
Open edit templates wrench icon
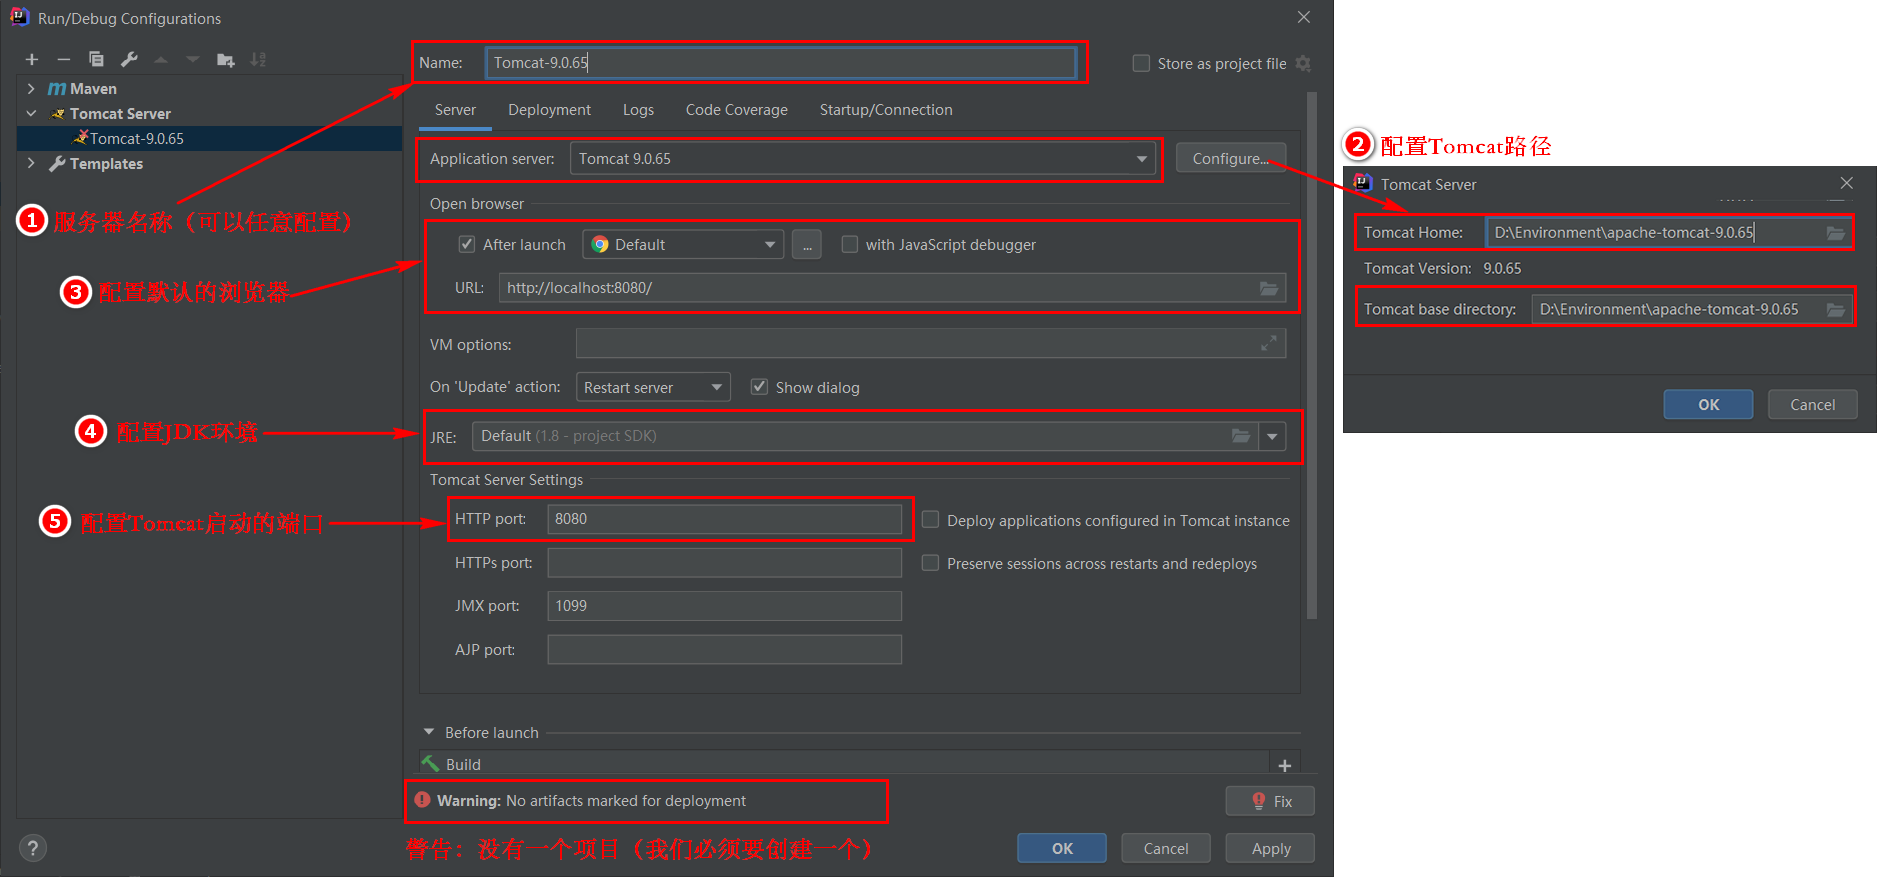[129, 60]
